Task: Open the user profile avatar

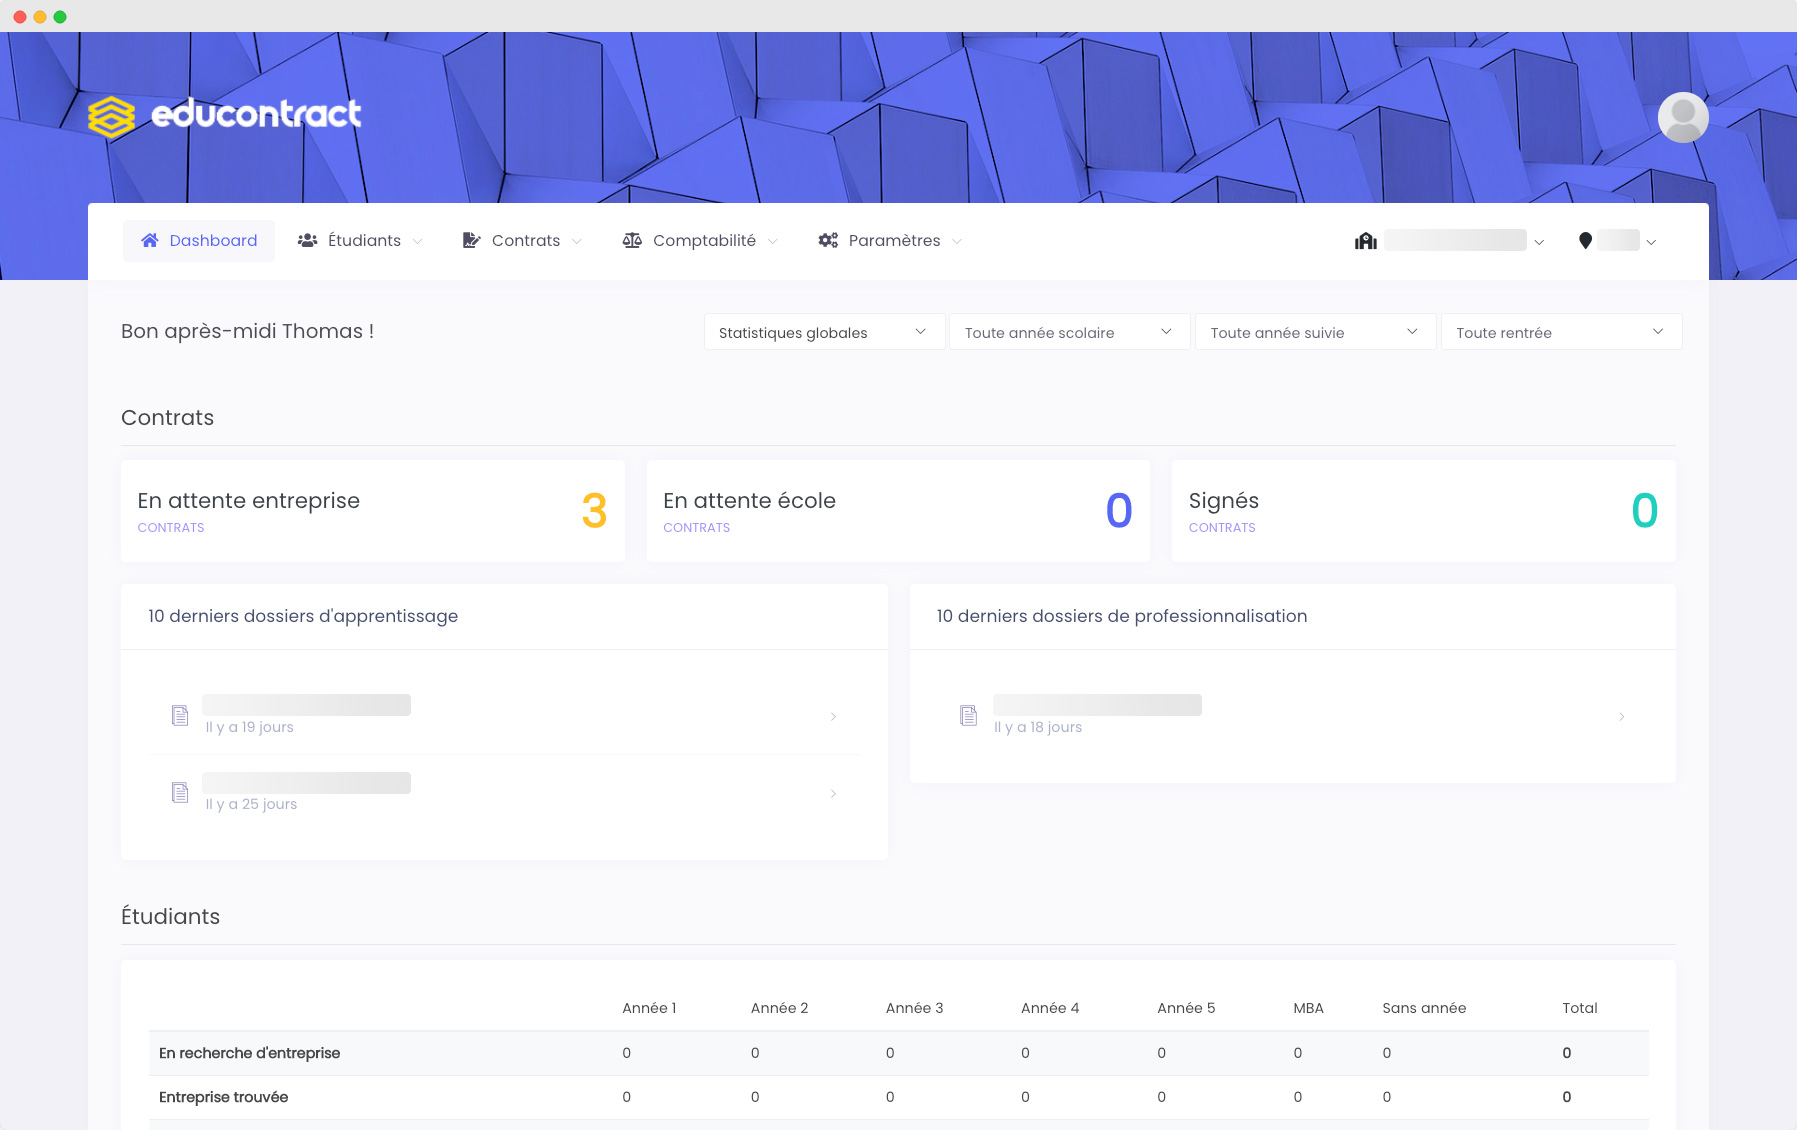Action: 1683,118
